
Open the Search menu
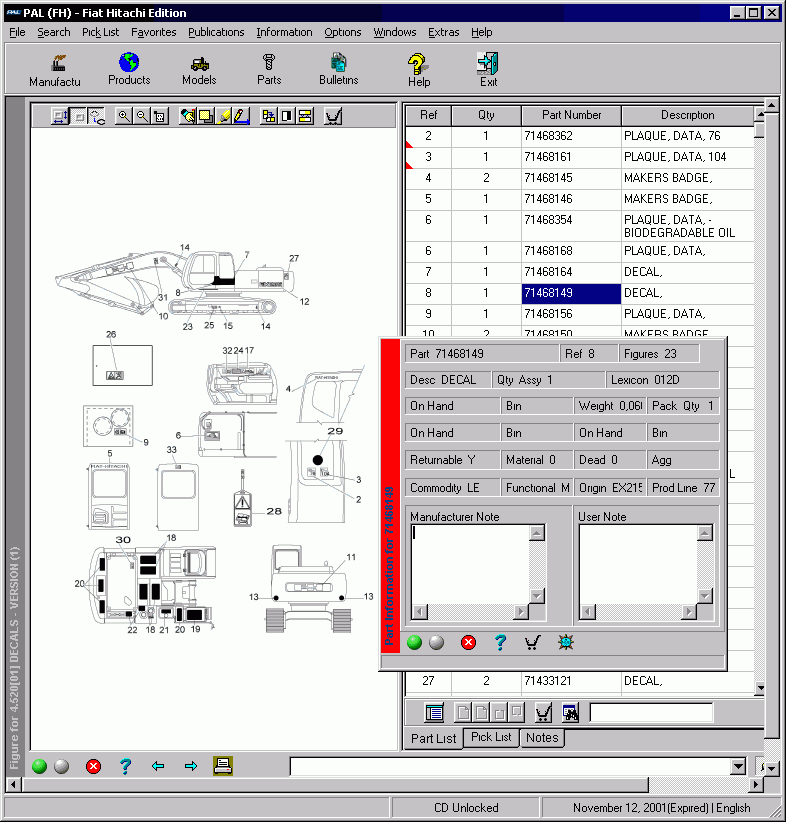click(x=53, y=33)
